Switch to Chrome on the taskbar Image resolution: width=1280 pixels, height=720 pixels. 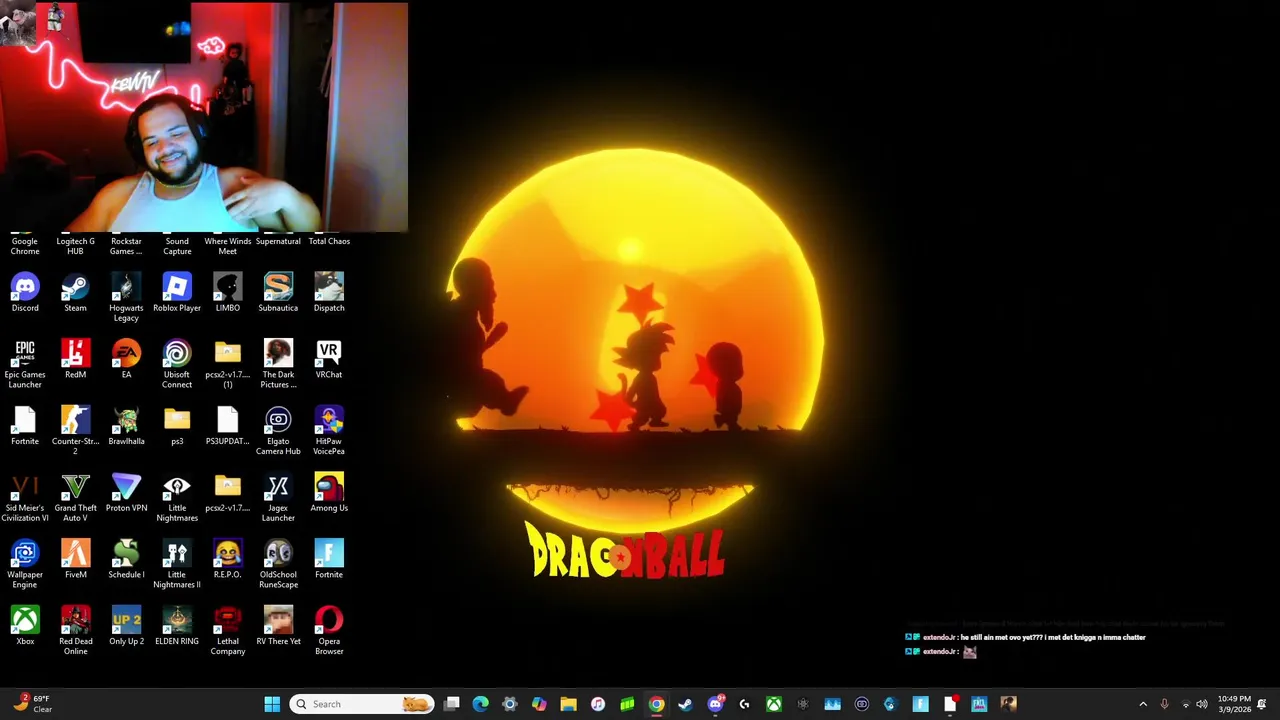[x=656, y=704]
